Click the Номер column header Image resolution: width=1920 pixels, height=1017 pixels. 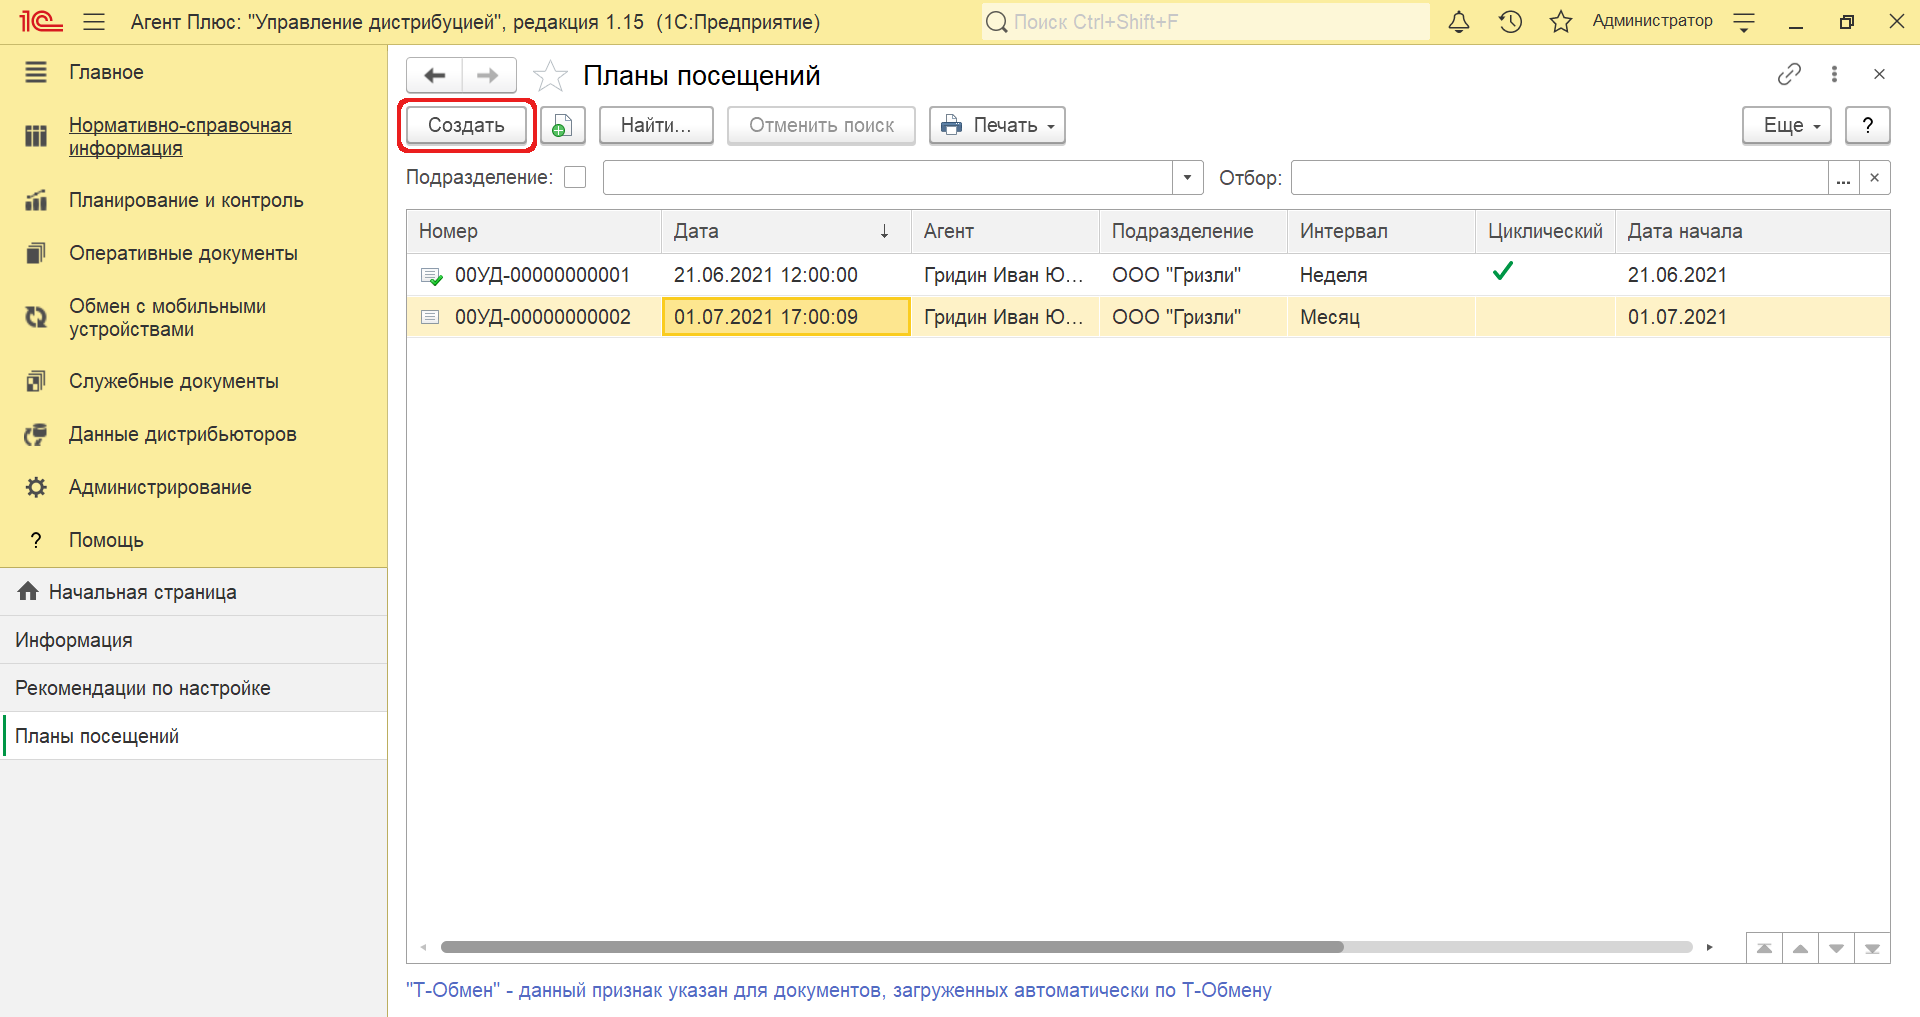(x=534, y=231)
